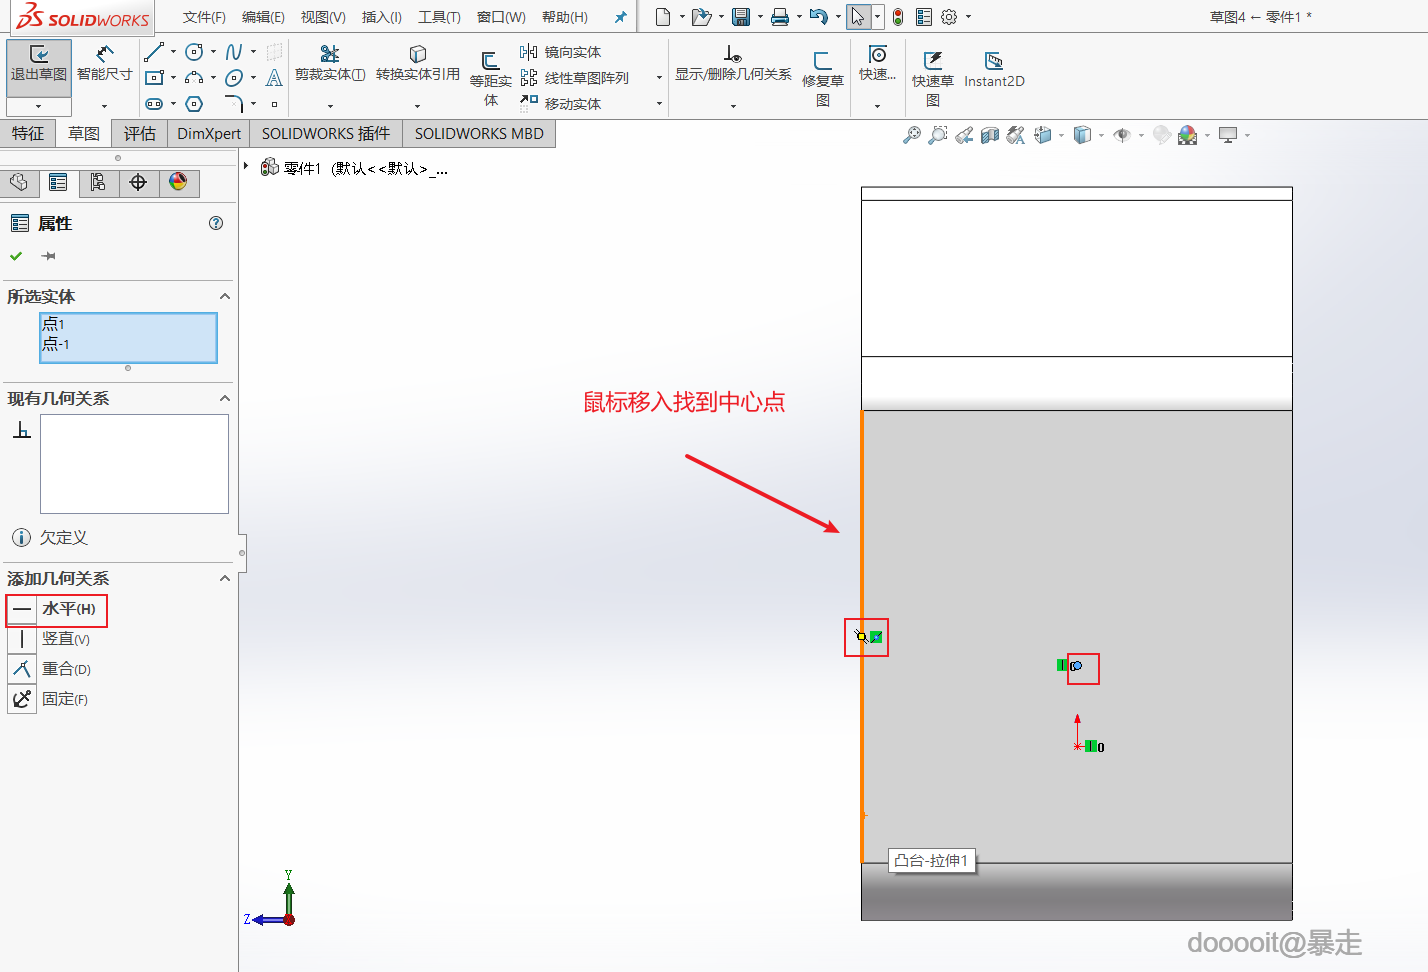Click the green checkmark to confirm properties

click(x=16, y=256)
